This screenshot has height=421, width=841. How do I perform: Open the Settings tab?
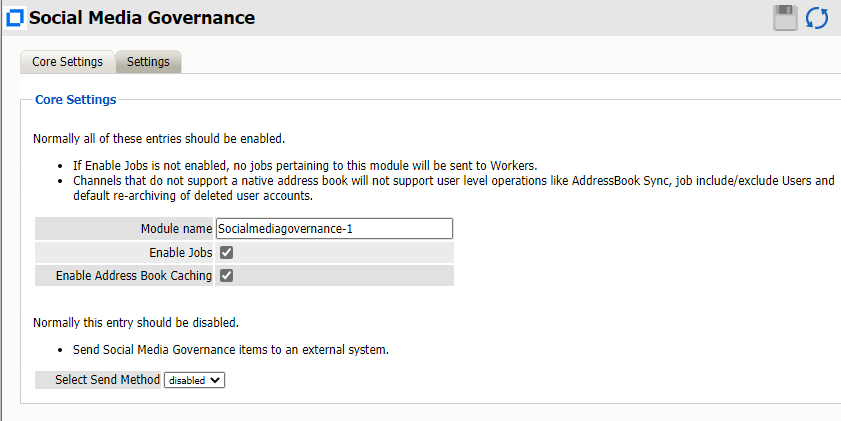click(x=148, y=62)
